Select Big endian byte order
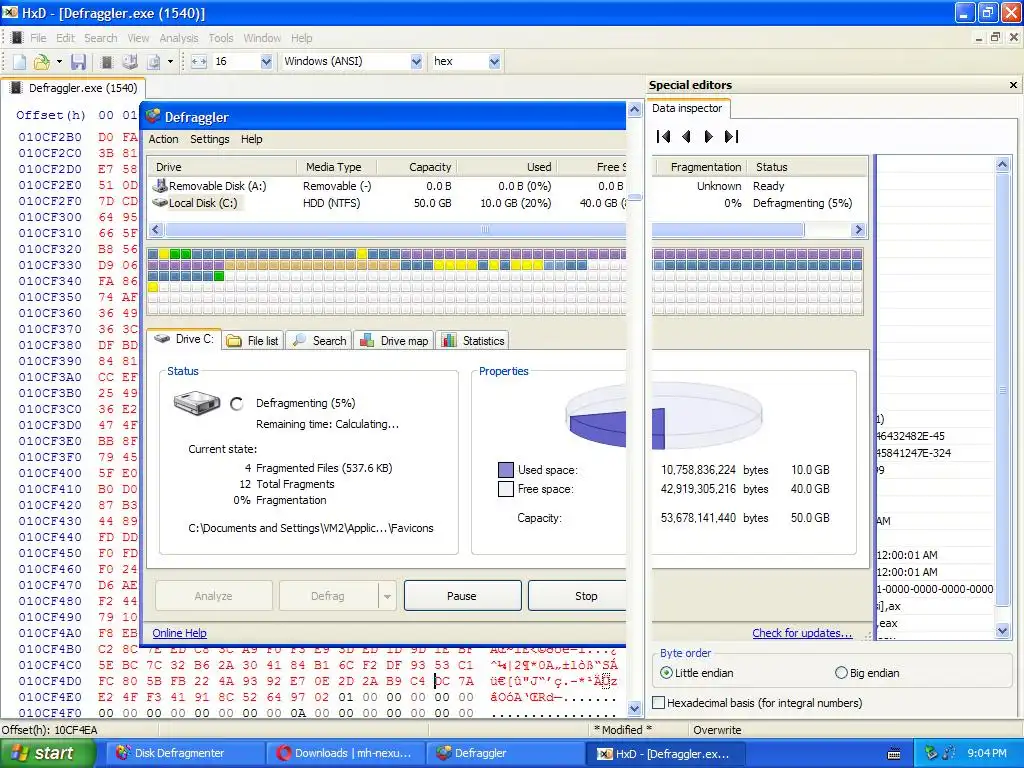Viewport: 1024px width, 768px height. pyautogui.click(x=841, y=673)
